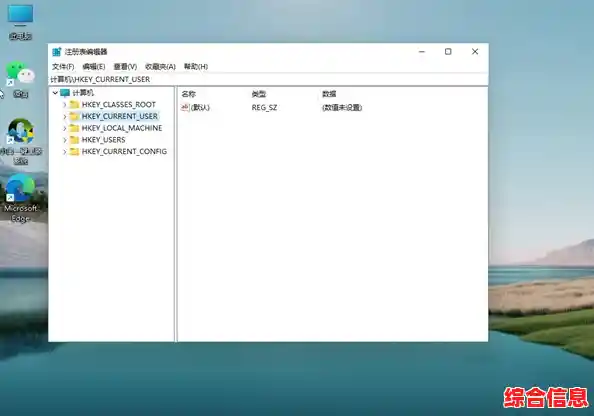This screenshot has width=594, height=416.
Task: Click the 数据 column header
Action: pos(329,94)
